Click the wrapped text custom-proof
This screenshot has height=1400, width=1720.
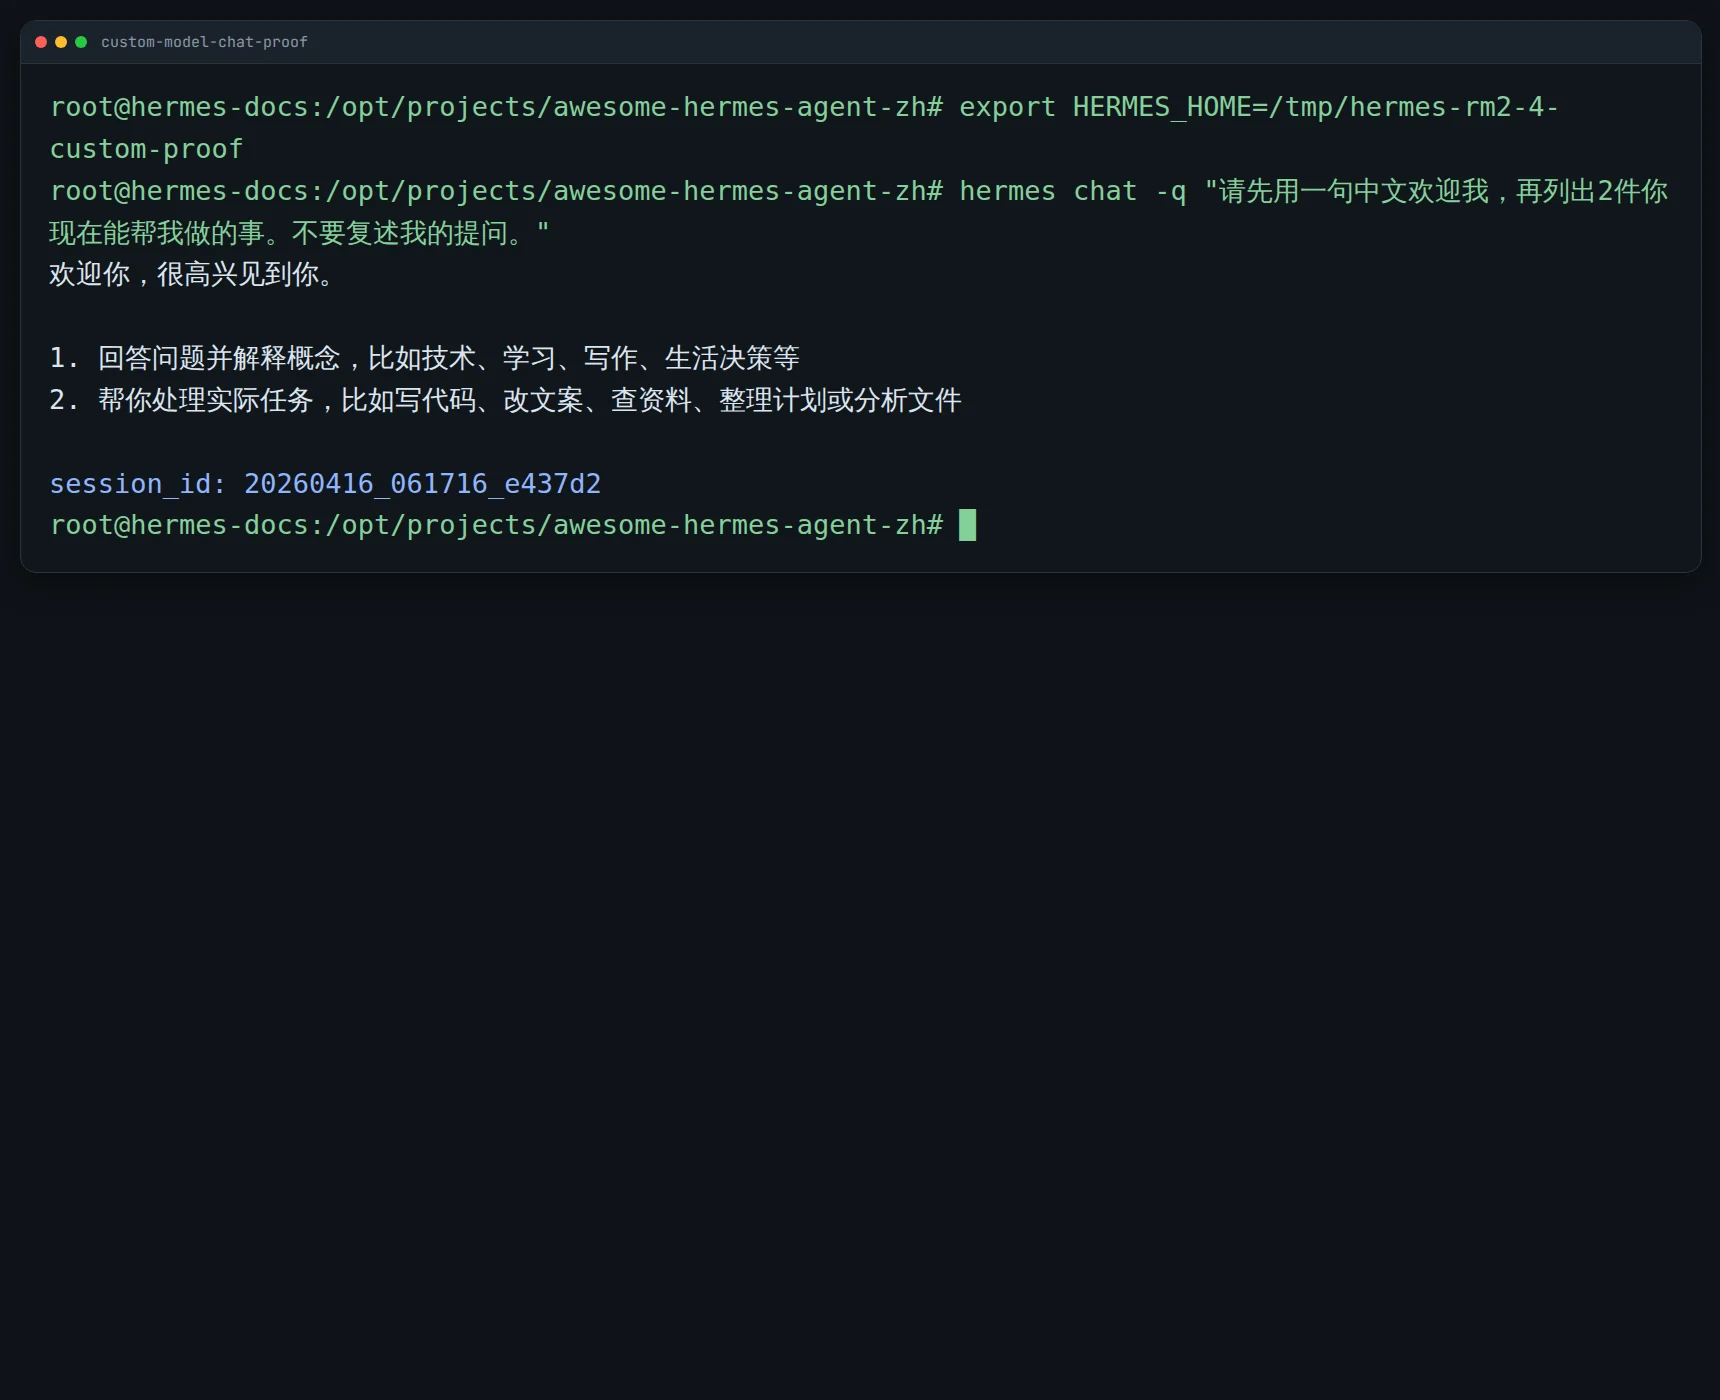[x=147, y=149]
